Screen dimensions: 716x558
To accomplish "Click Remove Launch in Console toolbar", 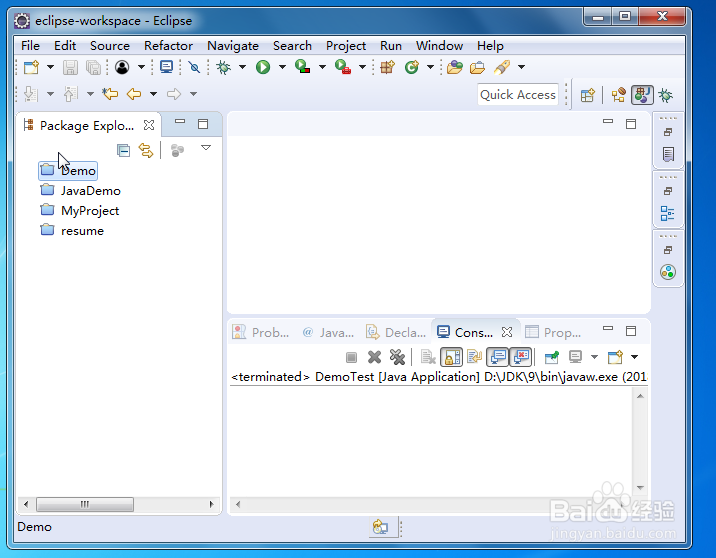I will pos(374,357).
